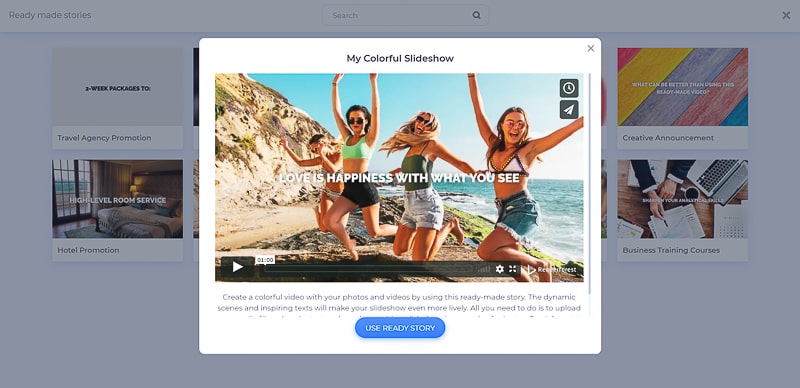
Task: Click the watch later clock icon
Action: tap(569, 88)
